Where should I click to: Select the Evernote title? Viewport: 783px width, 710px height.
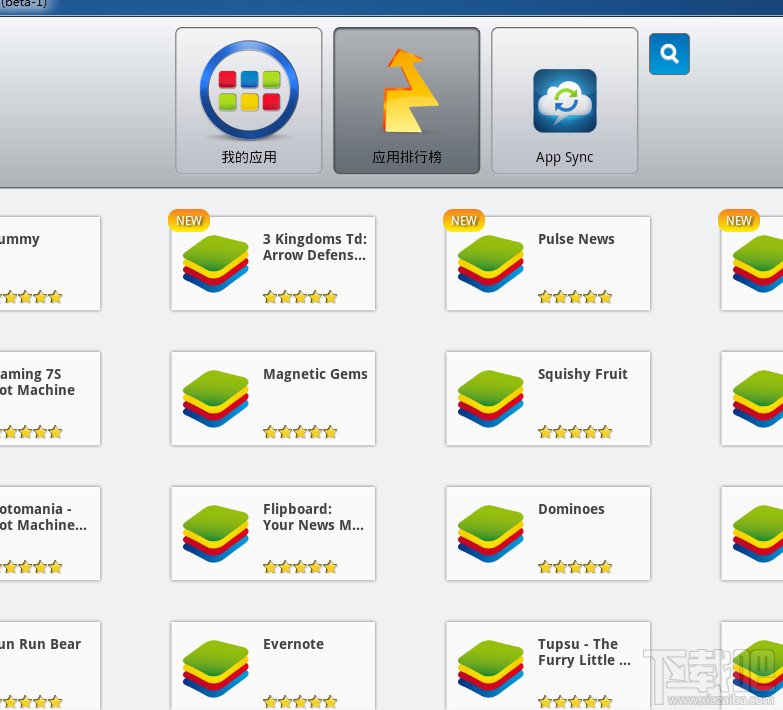coord(293,644)
